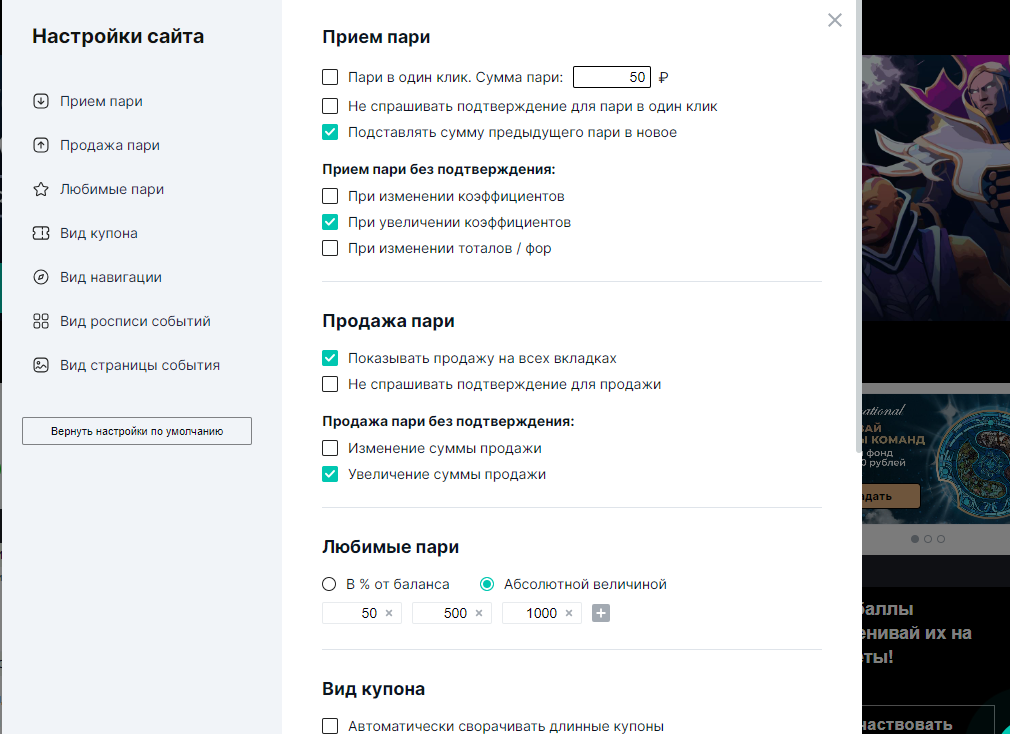This screenshot has height=734, width=1010.
Task: Click the favorite amount field showing 500
Action: tap(452, 613)
